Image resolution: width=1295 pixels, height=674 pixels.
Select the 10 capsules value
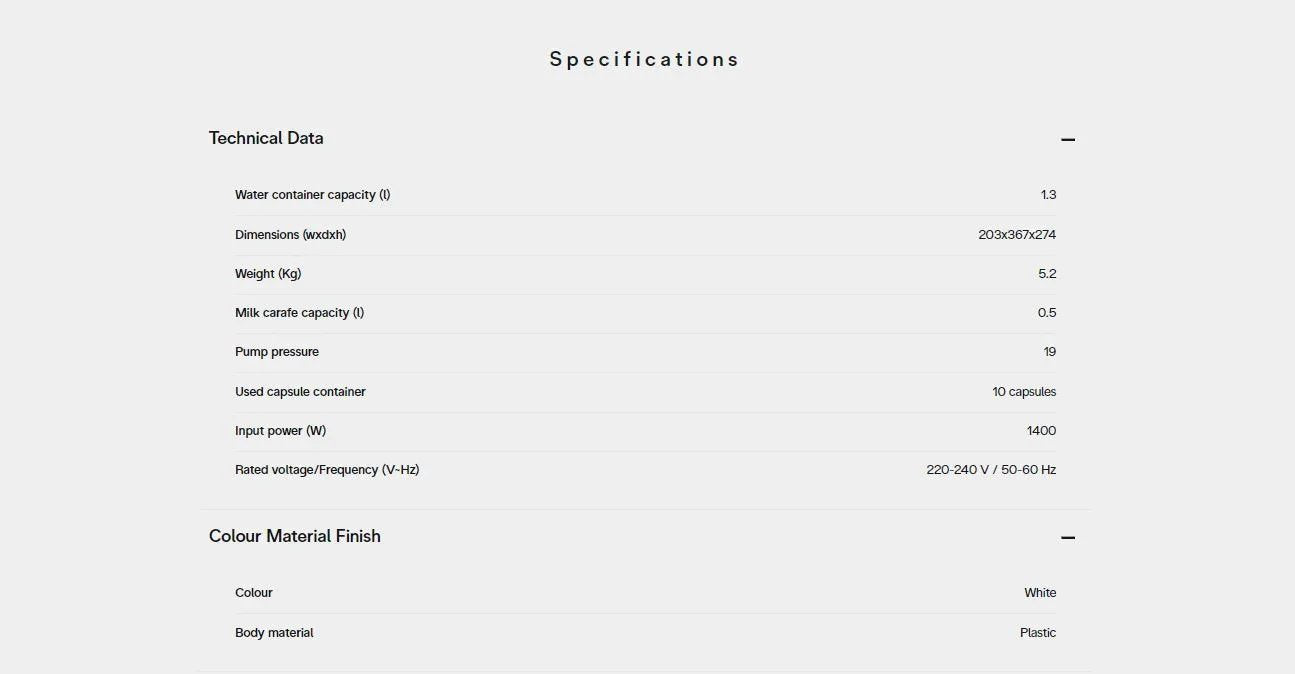tap(1024, 392)
